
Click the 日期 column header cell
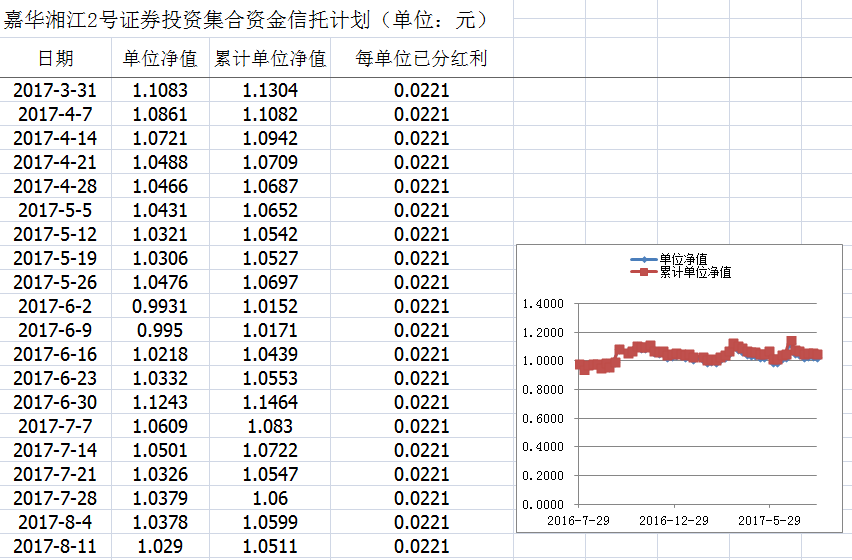point(55,59)
